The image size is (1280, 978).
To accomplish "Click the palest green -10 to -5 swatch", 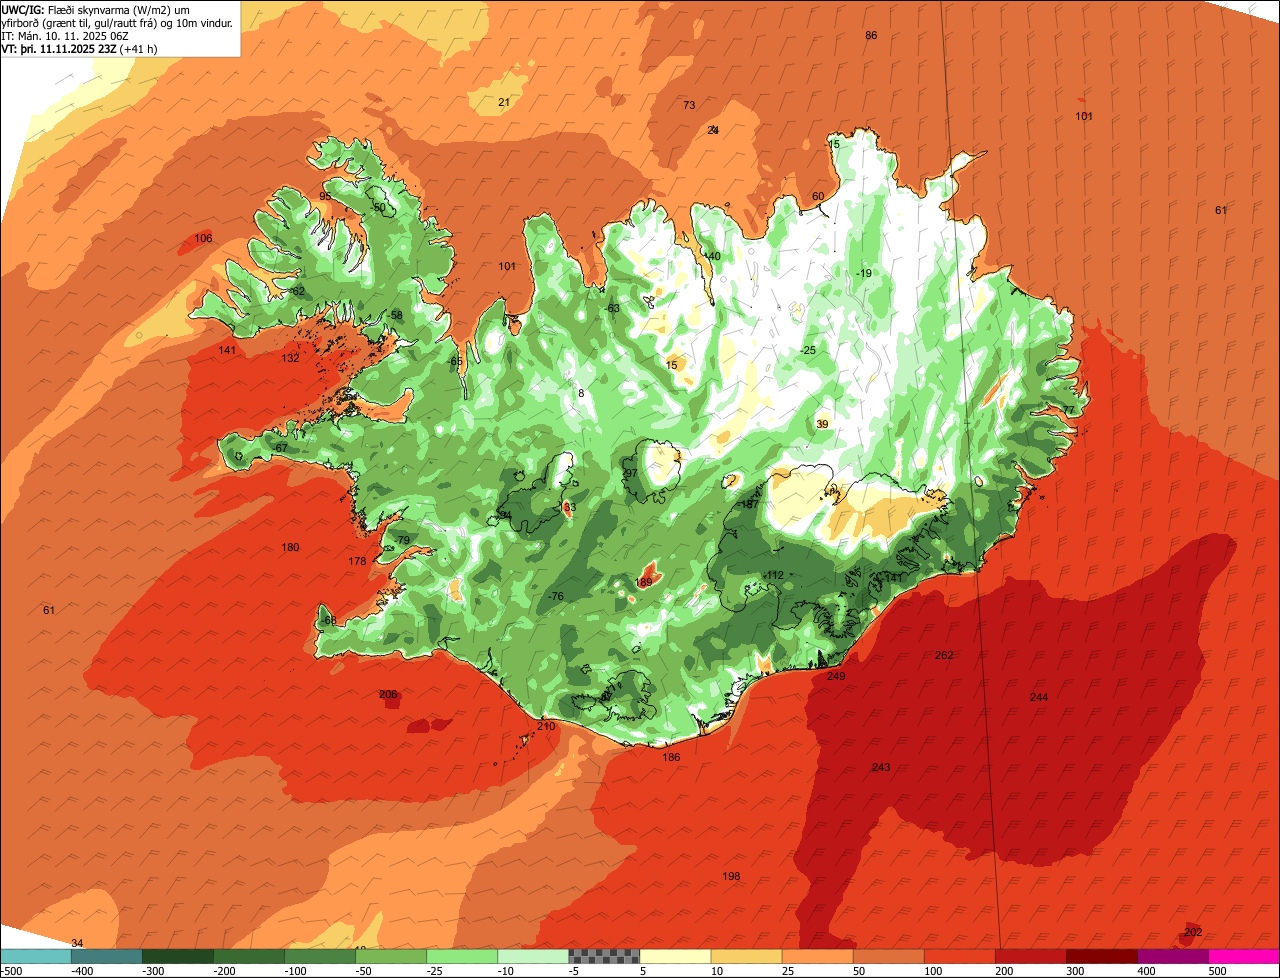I will click(x=533, y=956).
